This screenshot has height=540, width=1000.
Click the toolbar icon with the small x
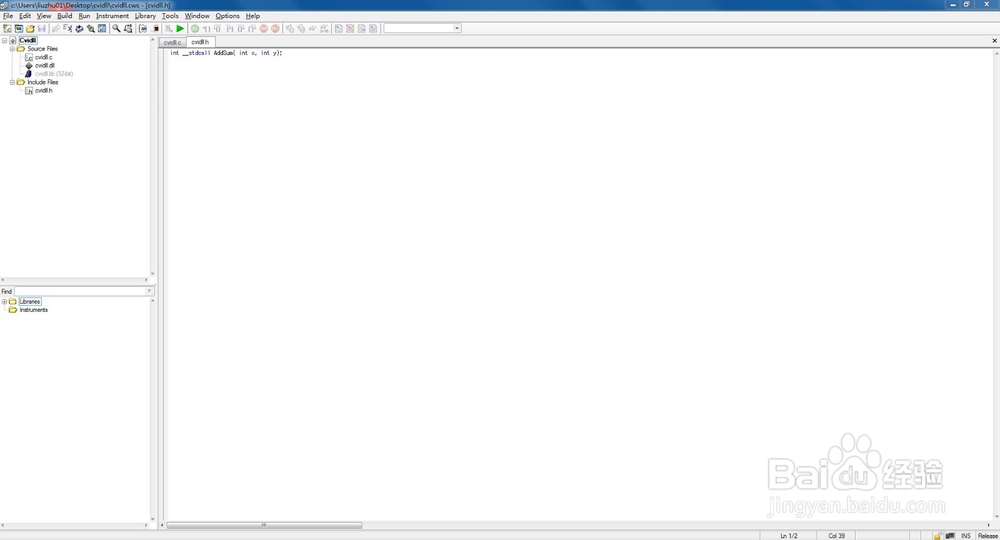(68, 29)
